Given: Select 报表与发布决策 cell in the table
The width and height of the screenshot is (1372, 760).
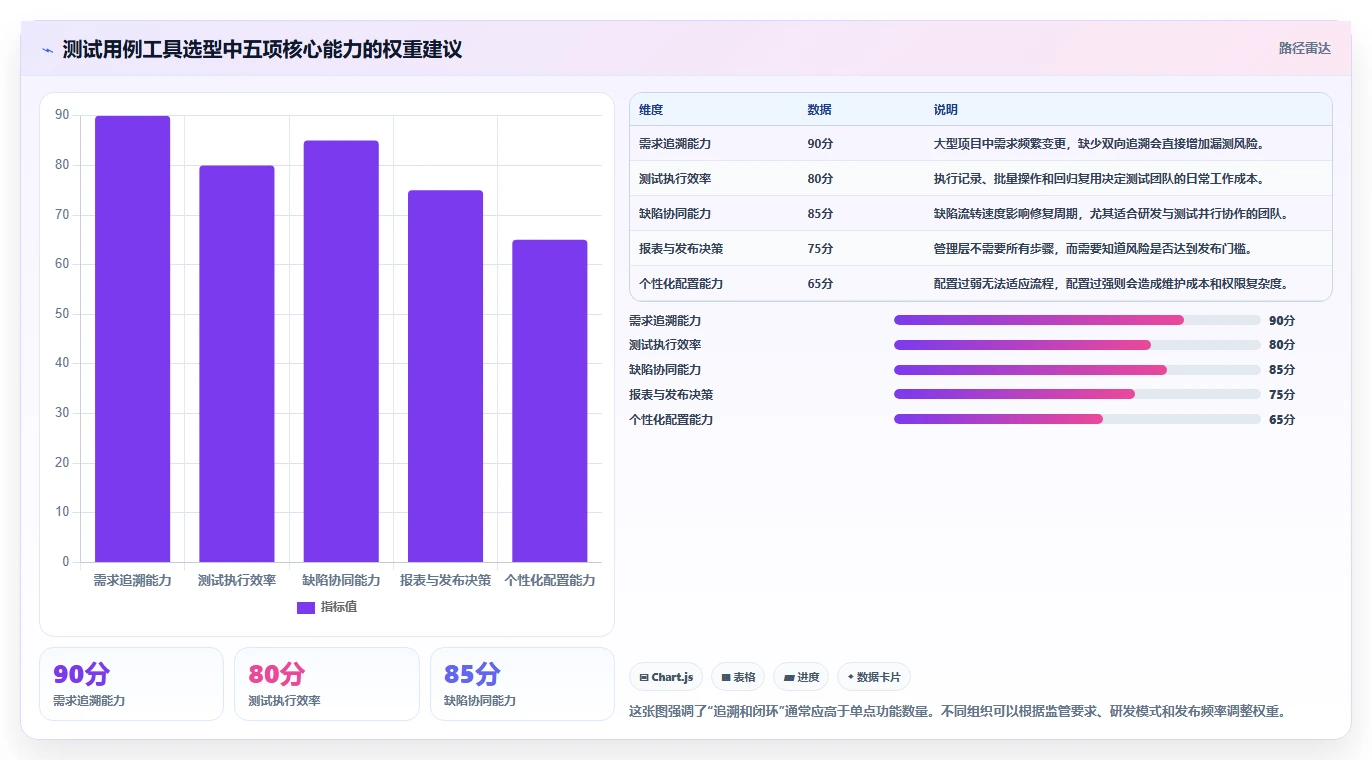Looking at the screenshot, I should [x=681, y=249].
